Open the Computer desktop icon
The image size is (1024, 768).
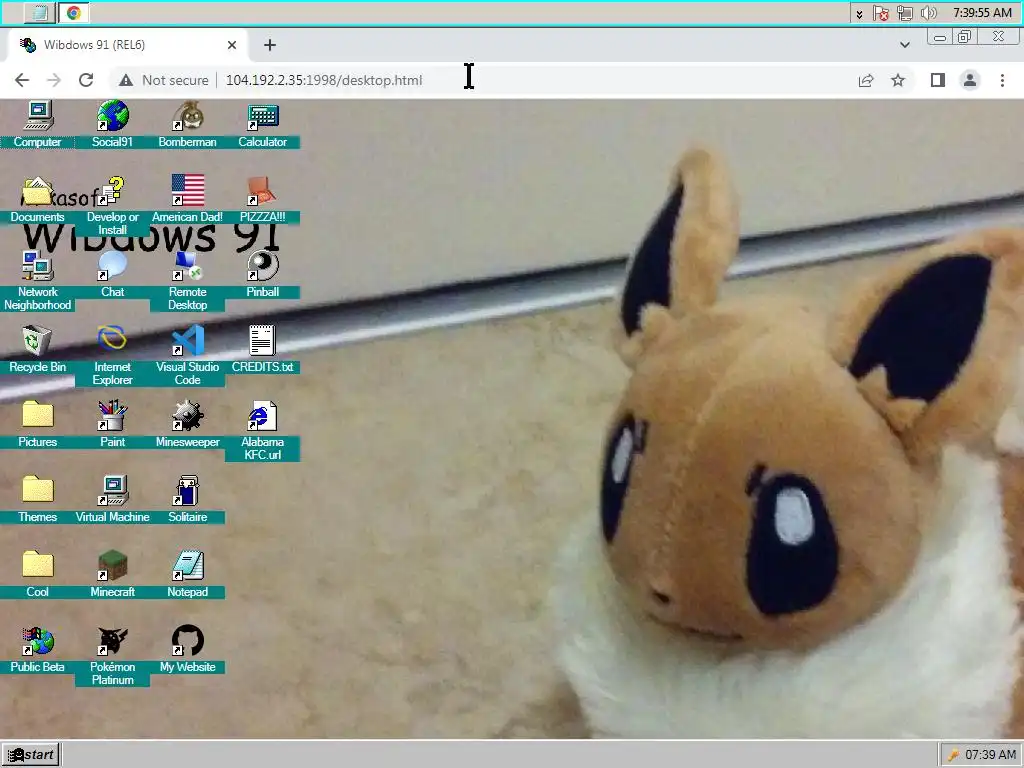coord(37,124)
